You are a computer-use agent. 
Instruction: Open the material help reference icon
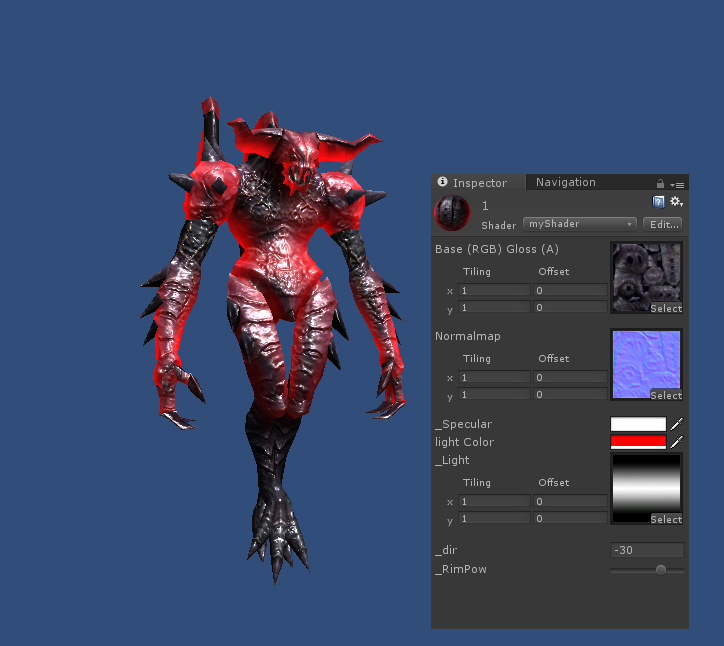pos(659,202)
